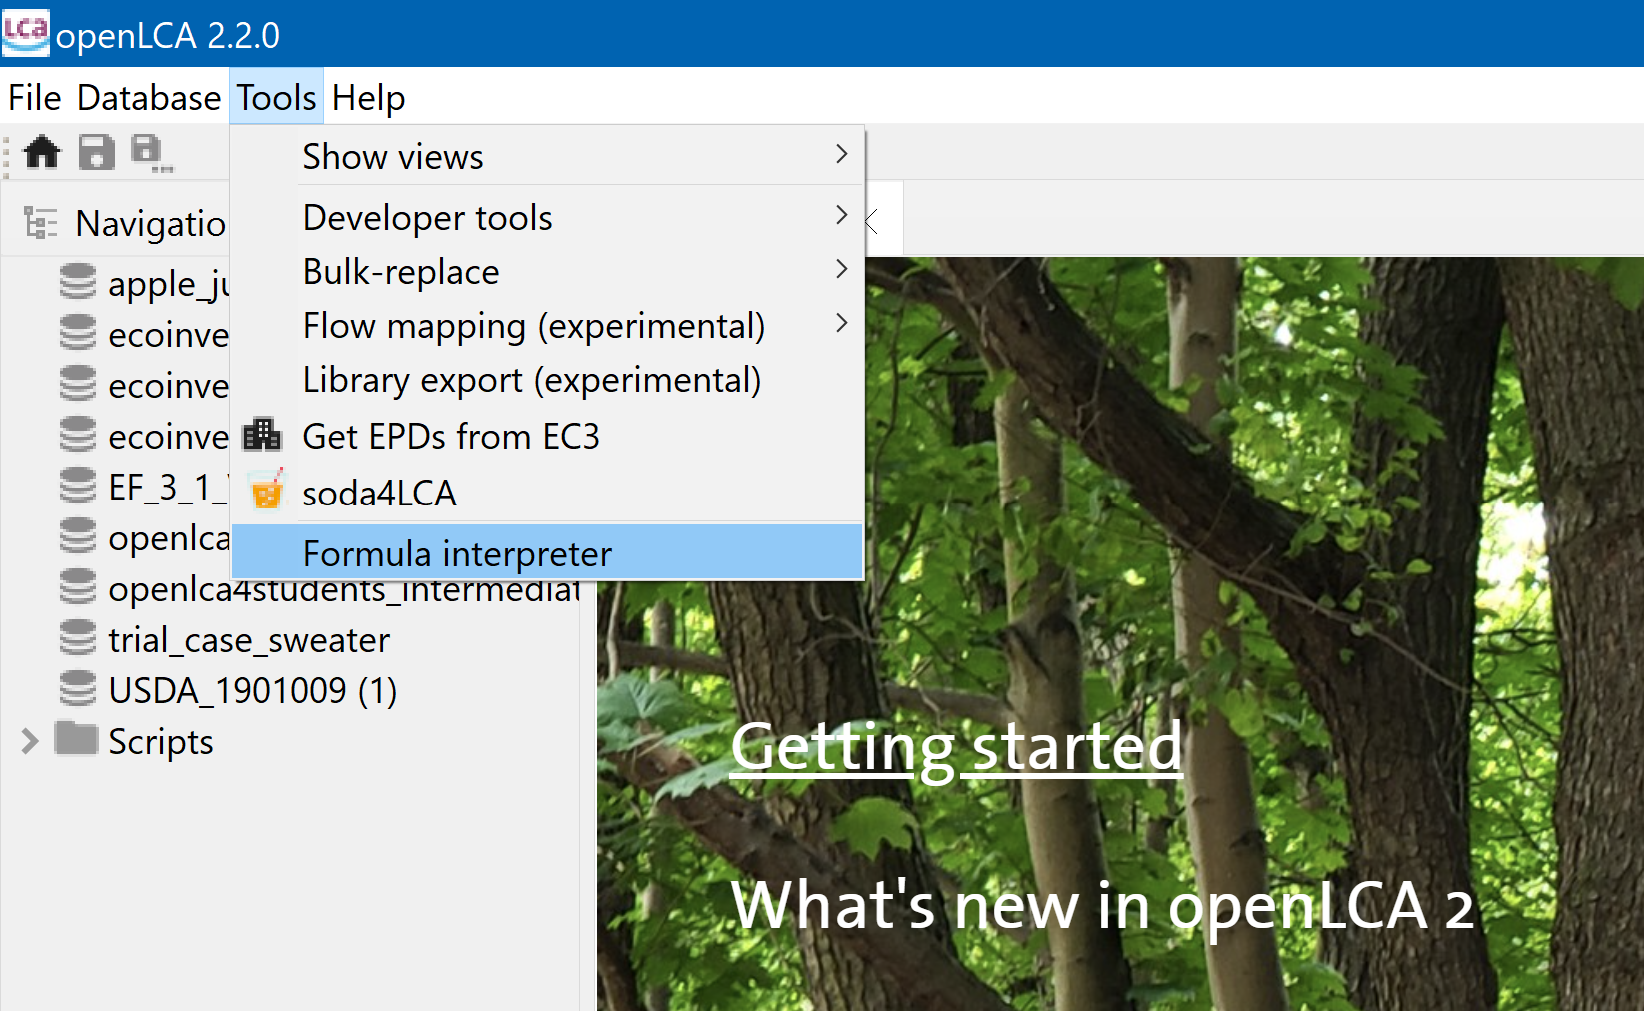Select Formula interpreter menu entry
Image resolution: width=1644 pixels, height=1011 pixels.
547,552
